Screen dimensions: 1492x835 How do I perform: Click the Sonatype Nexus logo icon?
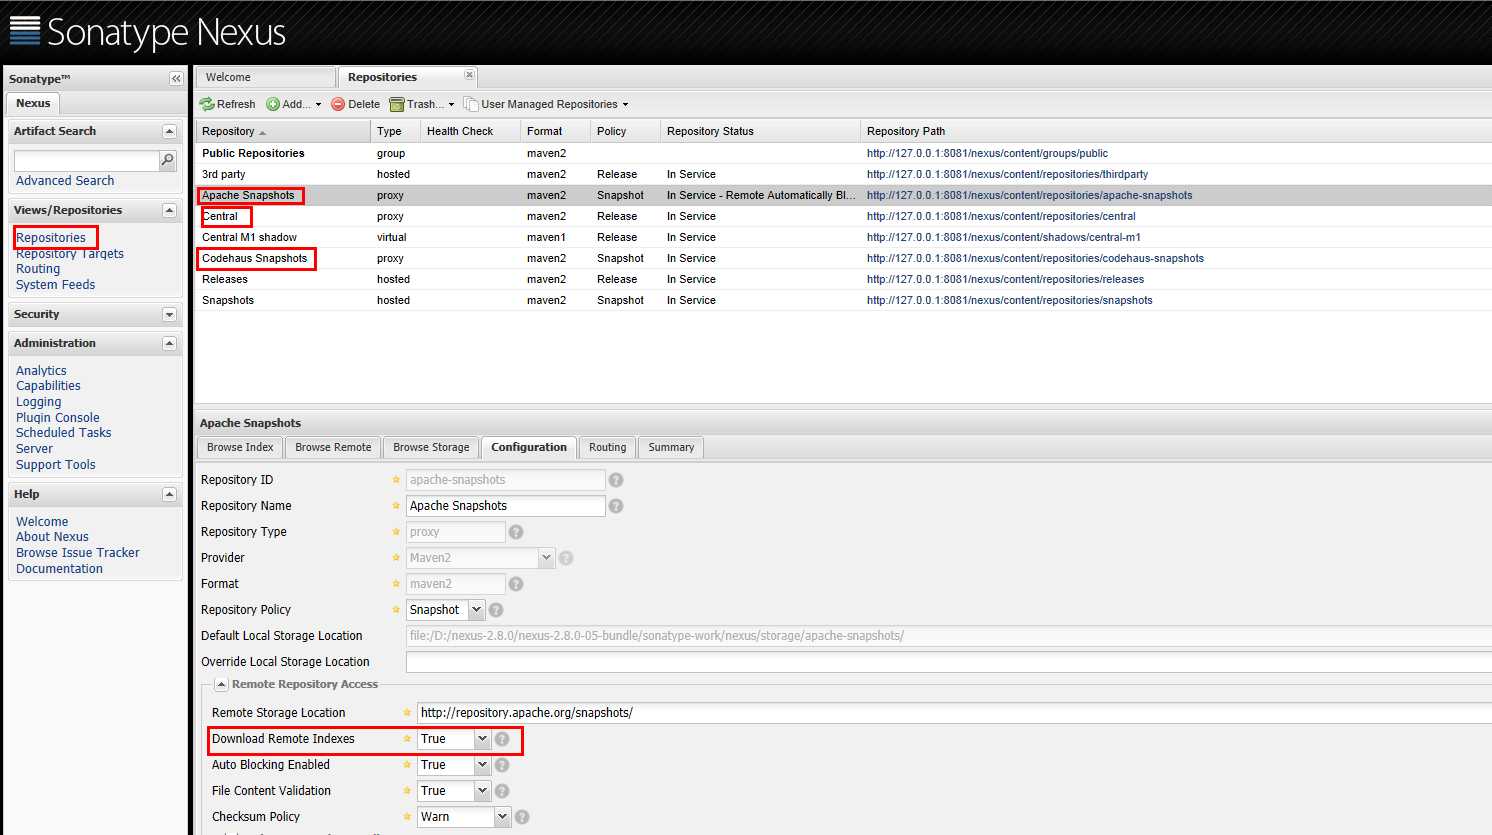[x=25, y=31]
